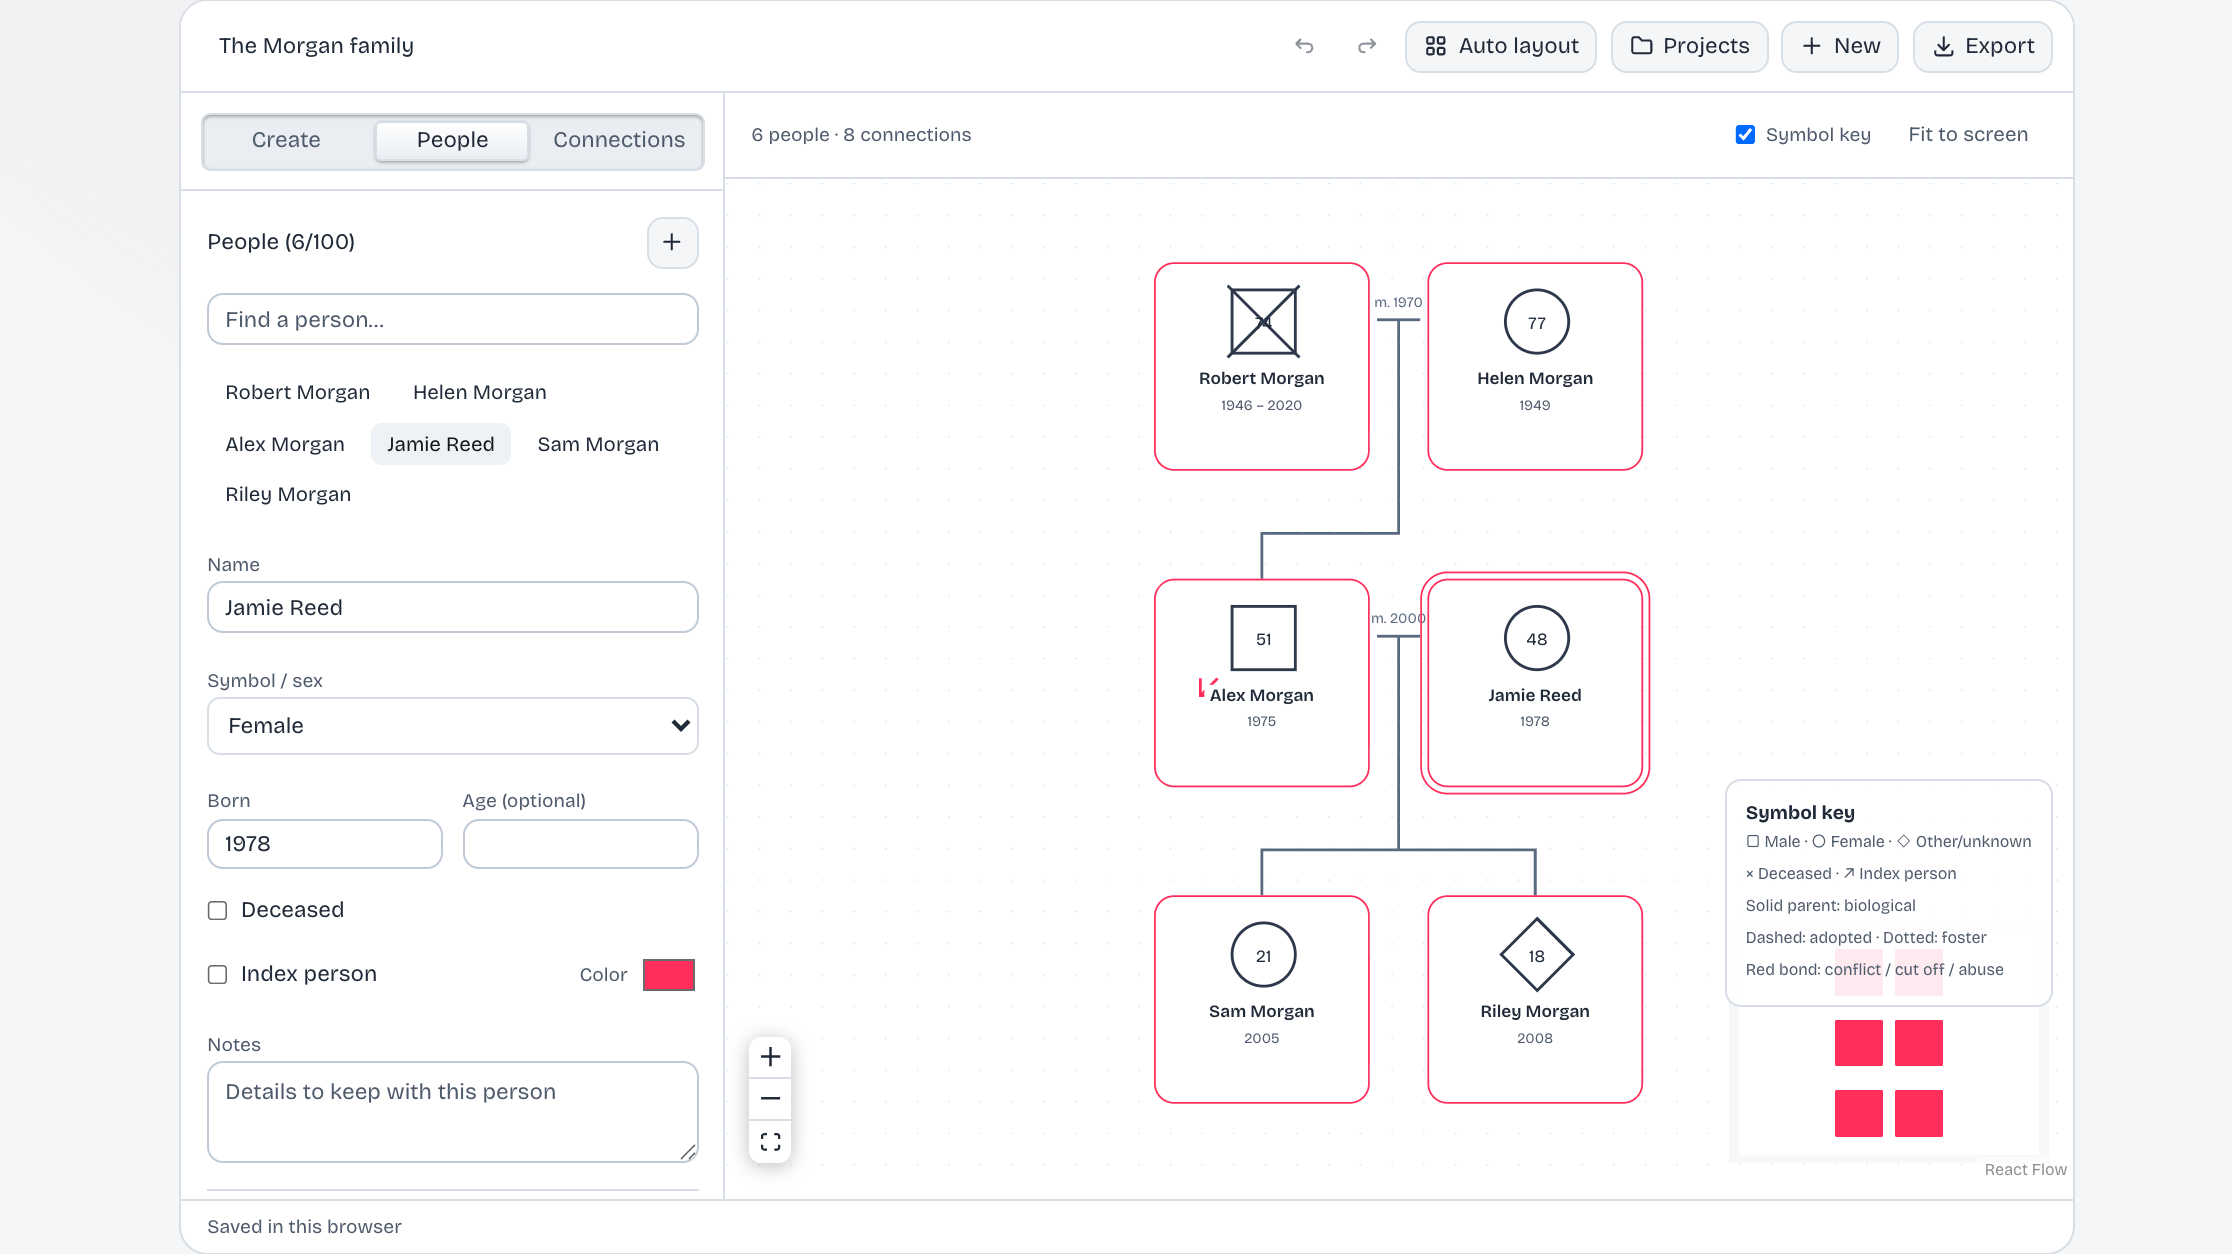
Task: Select Helen Morgan in people list
Action: pos(479,393)
